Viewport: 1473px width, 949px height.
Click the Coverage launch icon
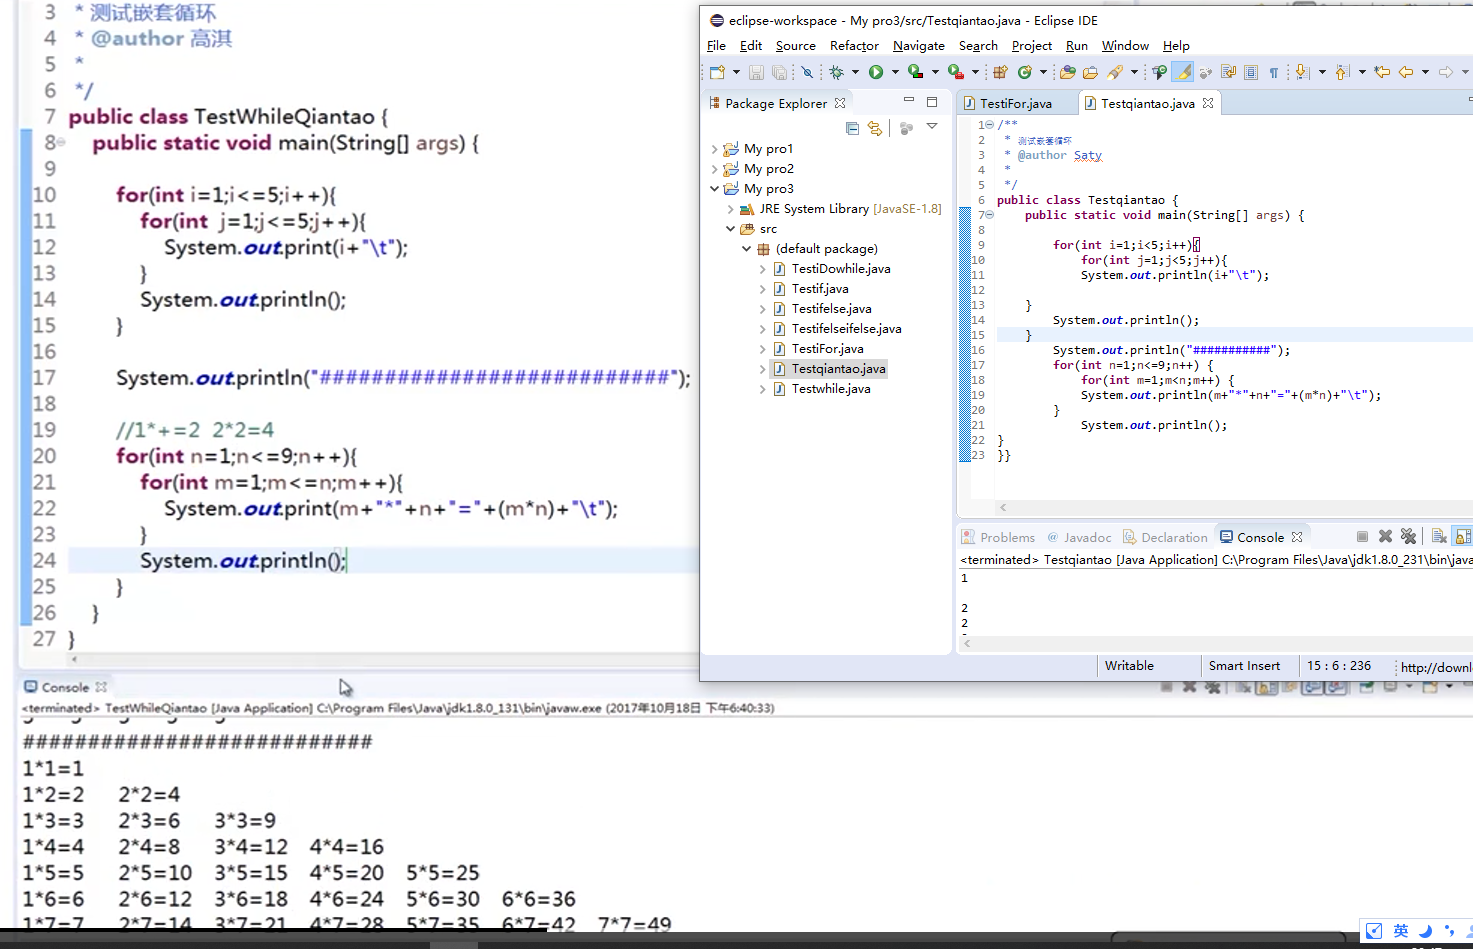pos(915,72)
